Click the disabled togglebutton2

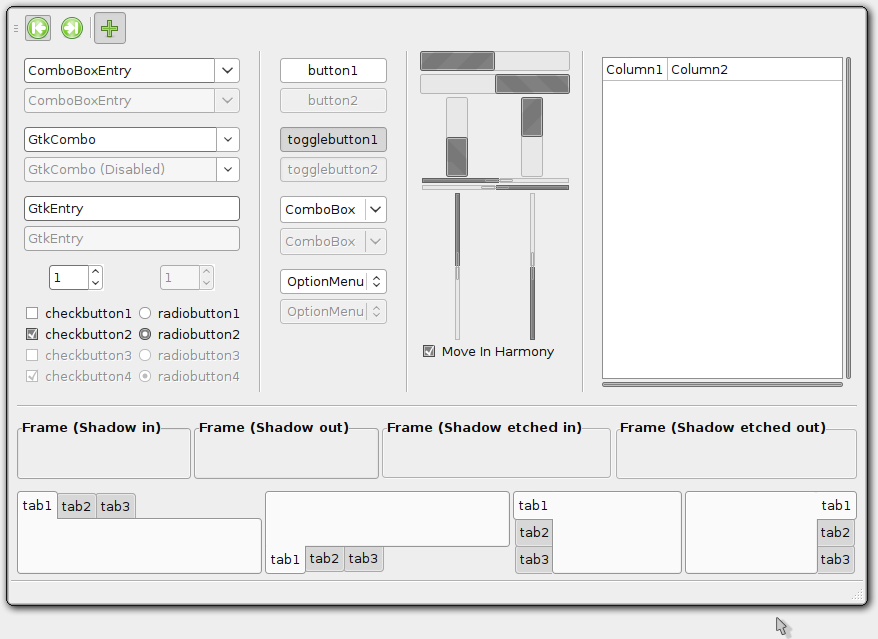point(333,170)
